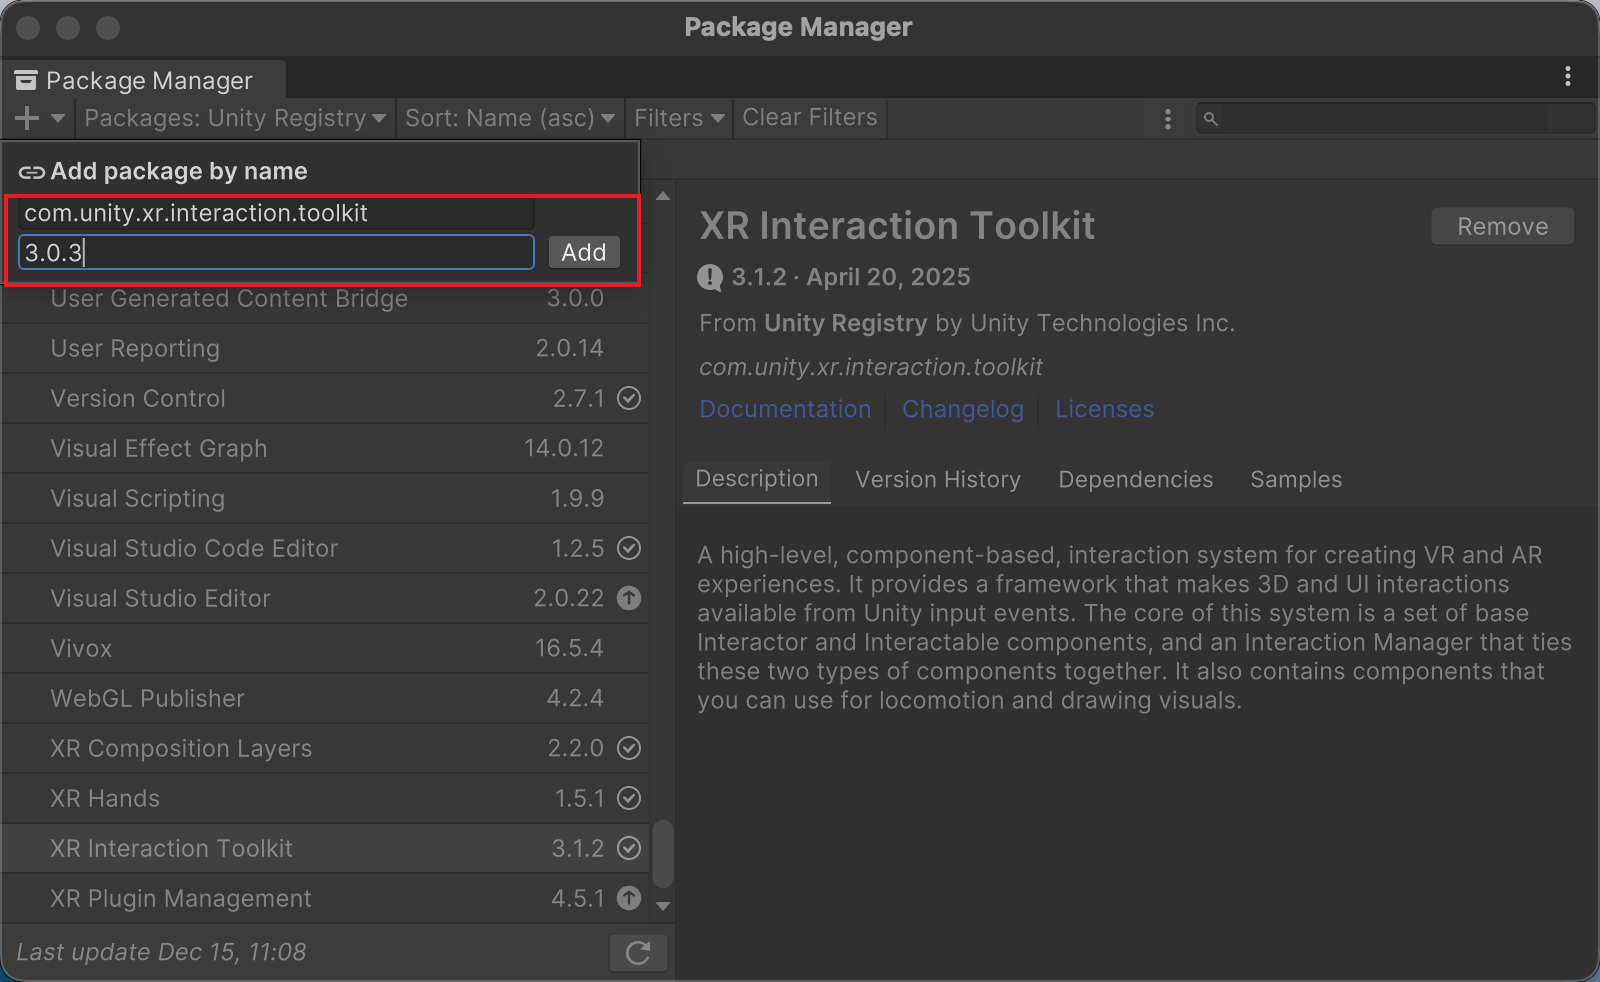Click the installed checkmark icon beside Version Control

click(x=629, y=398)
